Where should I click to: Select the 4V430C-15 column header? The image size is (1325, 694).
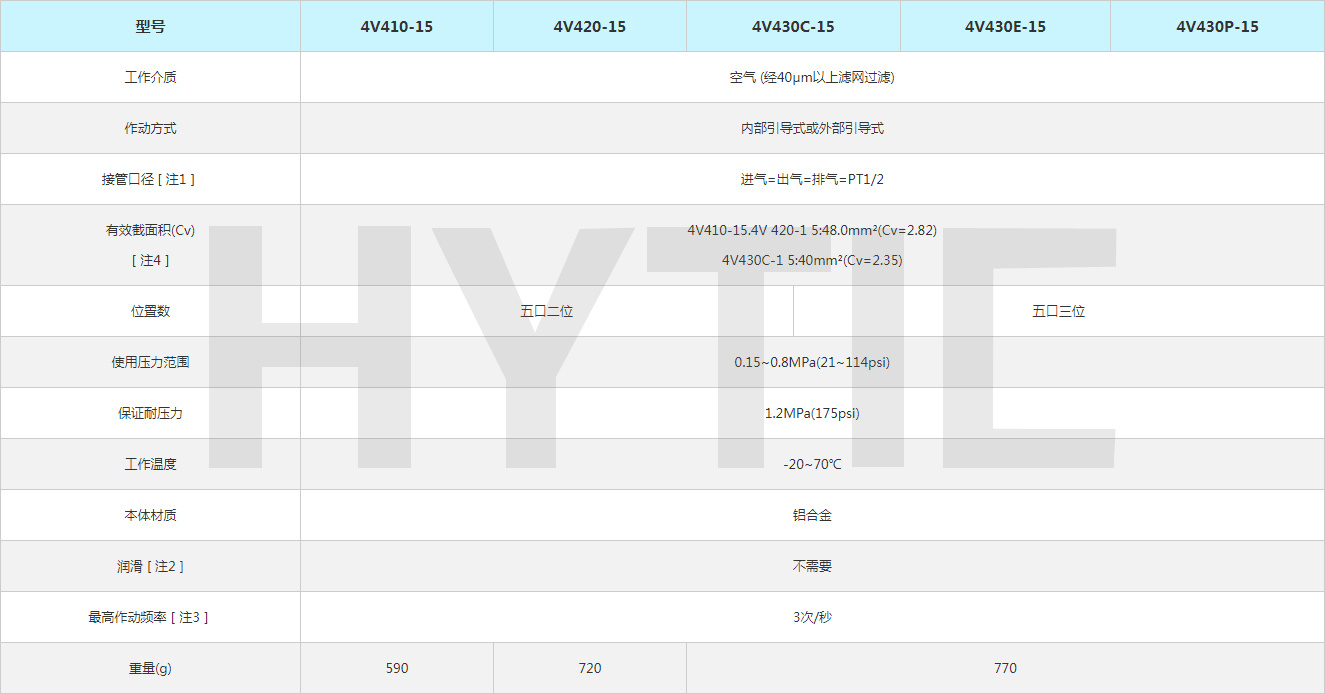tap(793, 26)
